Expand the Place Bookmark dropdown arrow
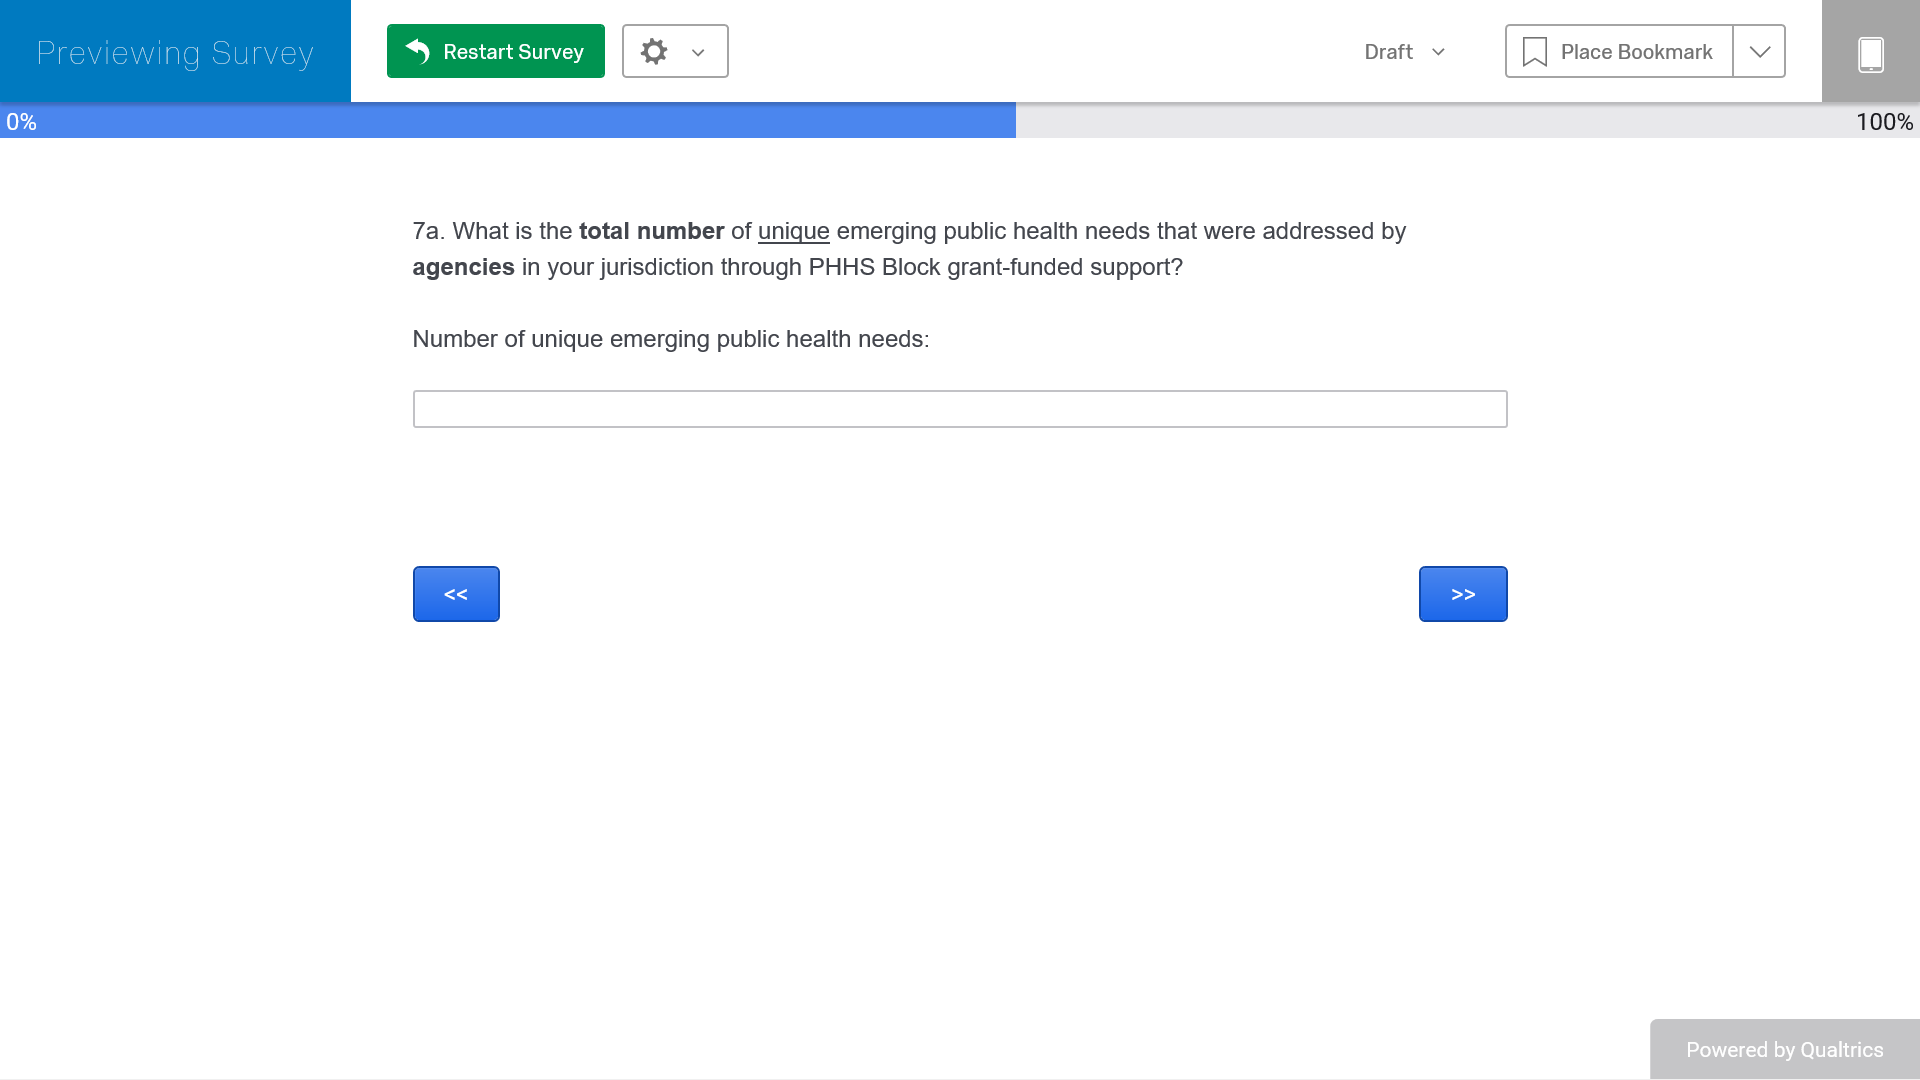Image resolution: width=1920 pixels, height=1080 pixels. [1759, 52]
